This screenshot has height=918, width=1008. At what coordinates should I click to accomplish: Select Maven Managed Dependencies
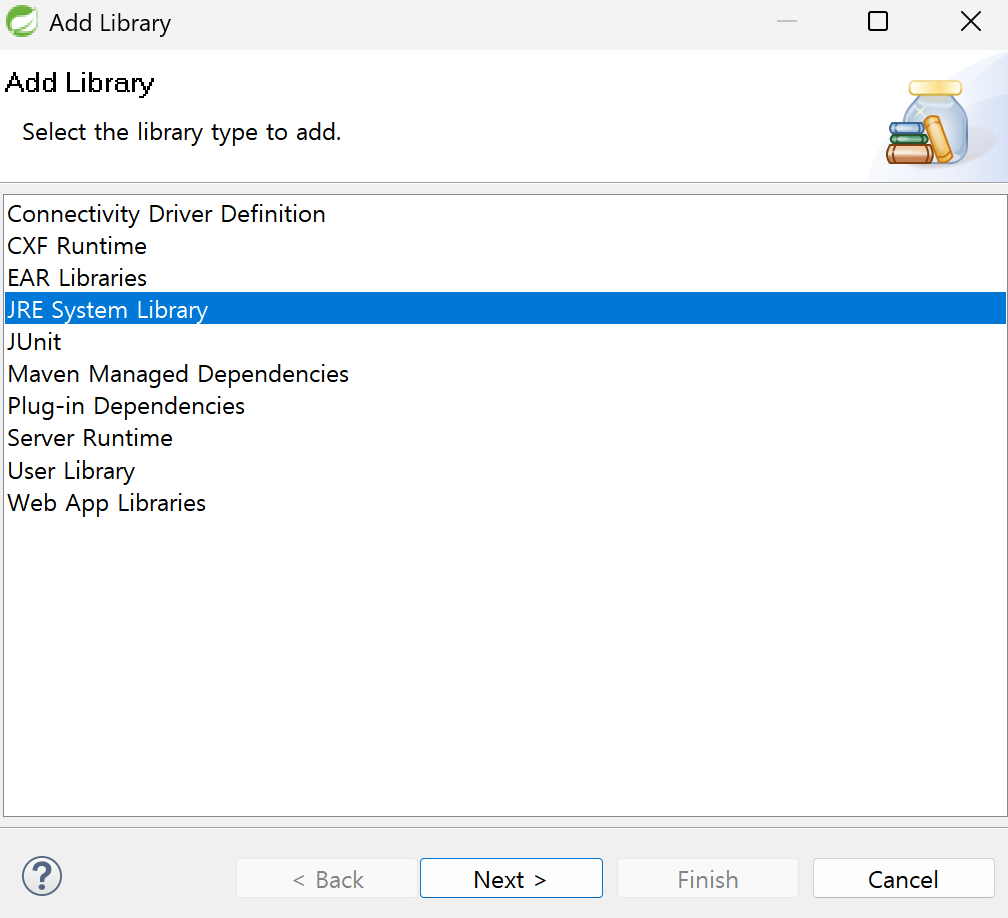click(505, 374)
